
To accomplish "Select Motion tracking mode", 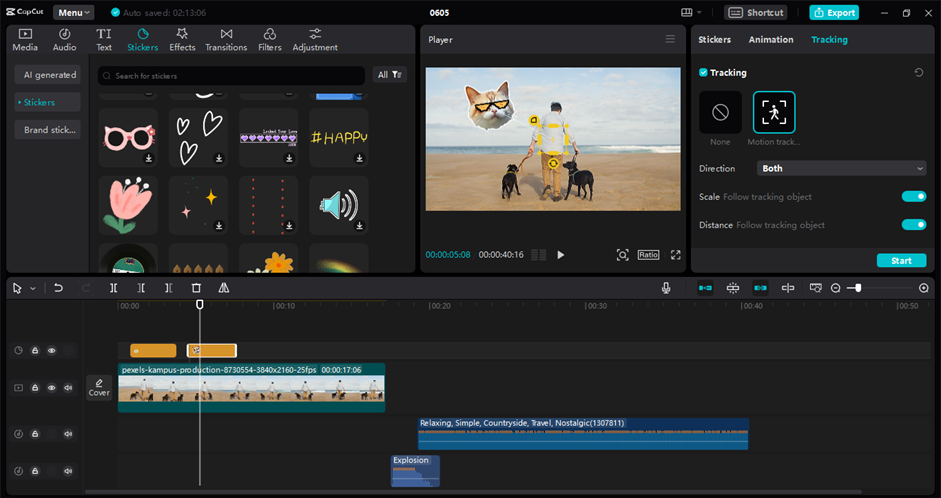I will click(774, 112).
